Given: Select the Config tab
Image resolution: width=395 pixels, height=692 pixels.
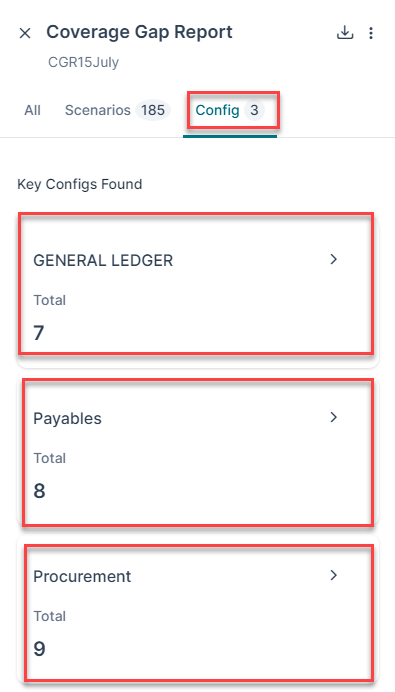Looking at the screenshot, I should pyautogui.click(x=217, y=110).
